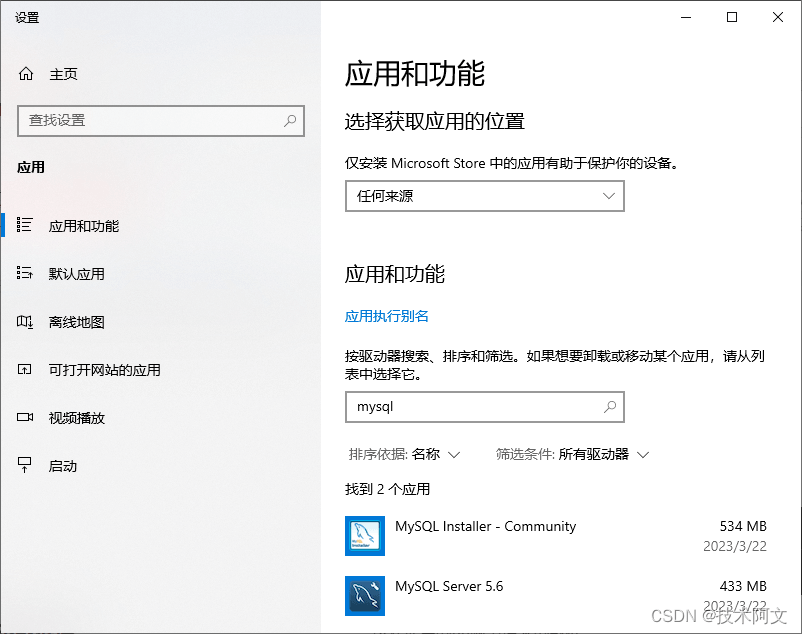Open the 应用执行别名 link

point(388,316)
